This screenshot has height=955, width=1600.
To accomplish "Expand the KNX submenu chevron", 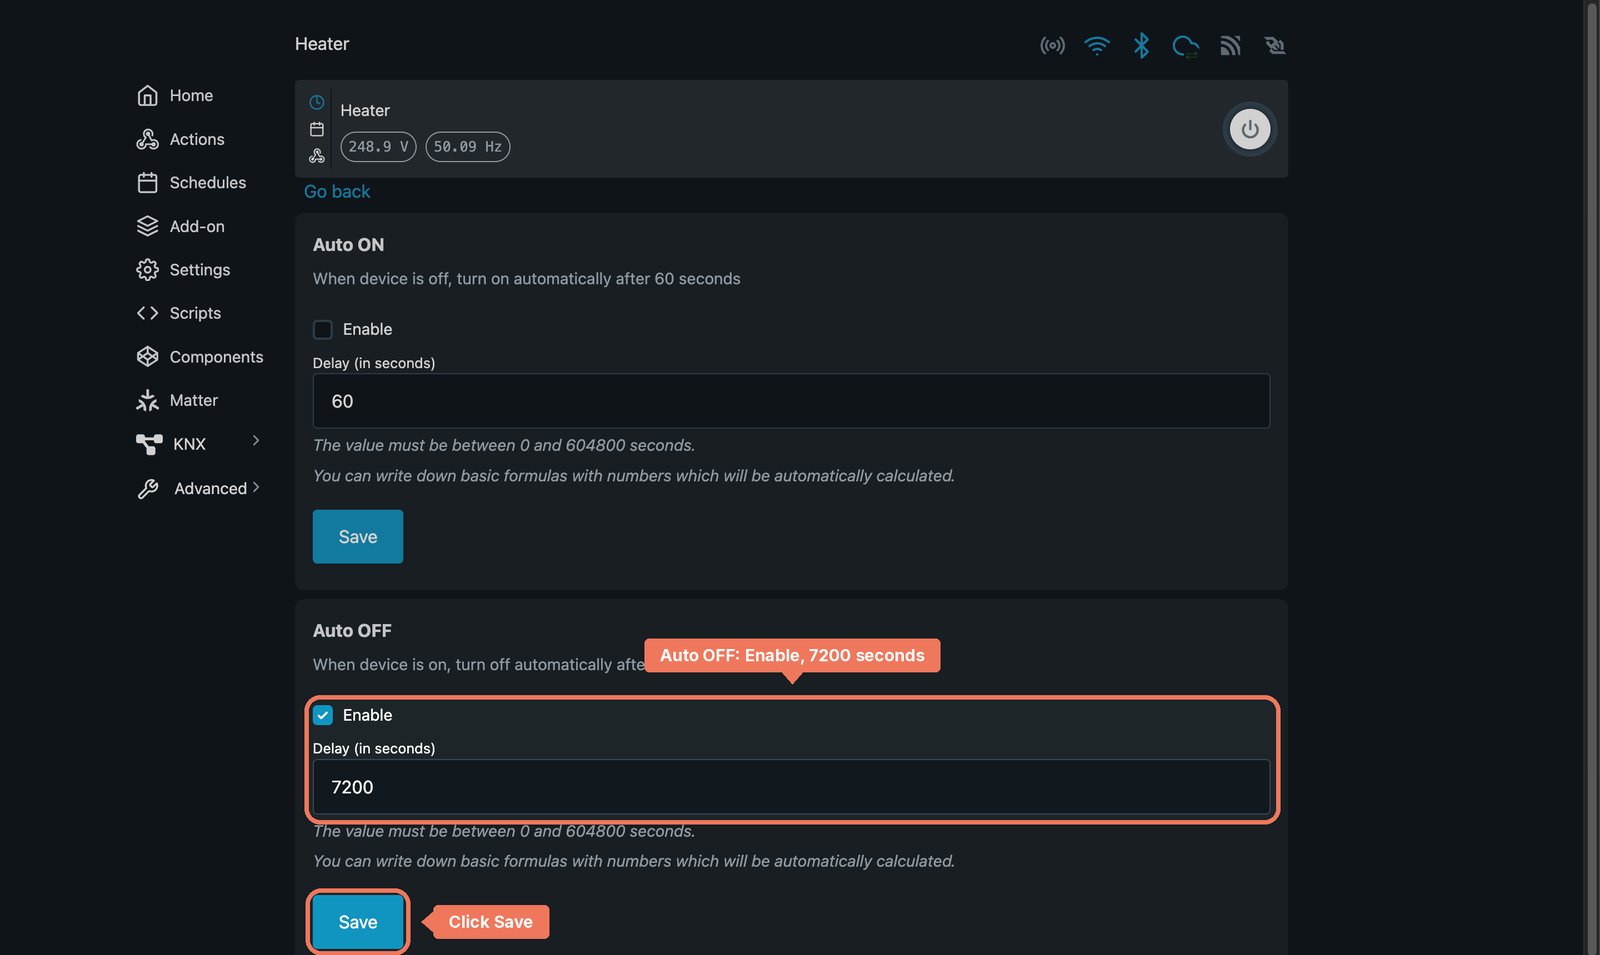I will coord(256,440).
